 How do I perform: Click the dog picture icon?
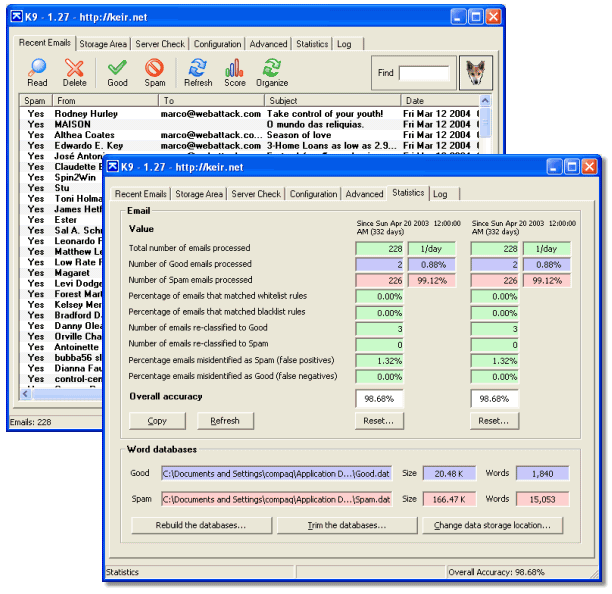(475, 73)
